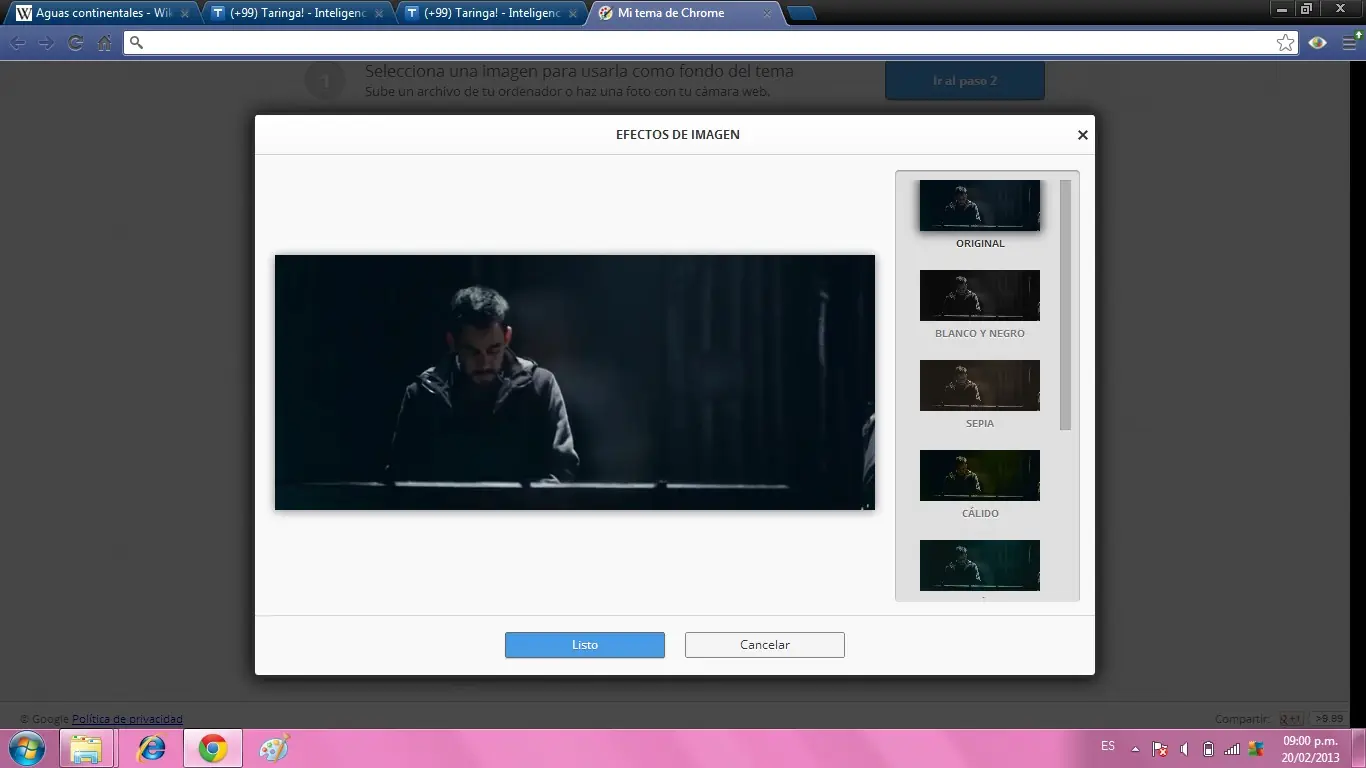Open Internet Explorer from the taskbar
Viewport: 1366px width, 768px height.
pos(151,748)
